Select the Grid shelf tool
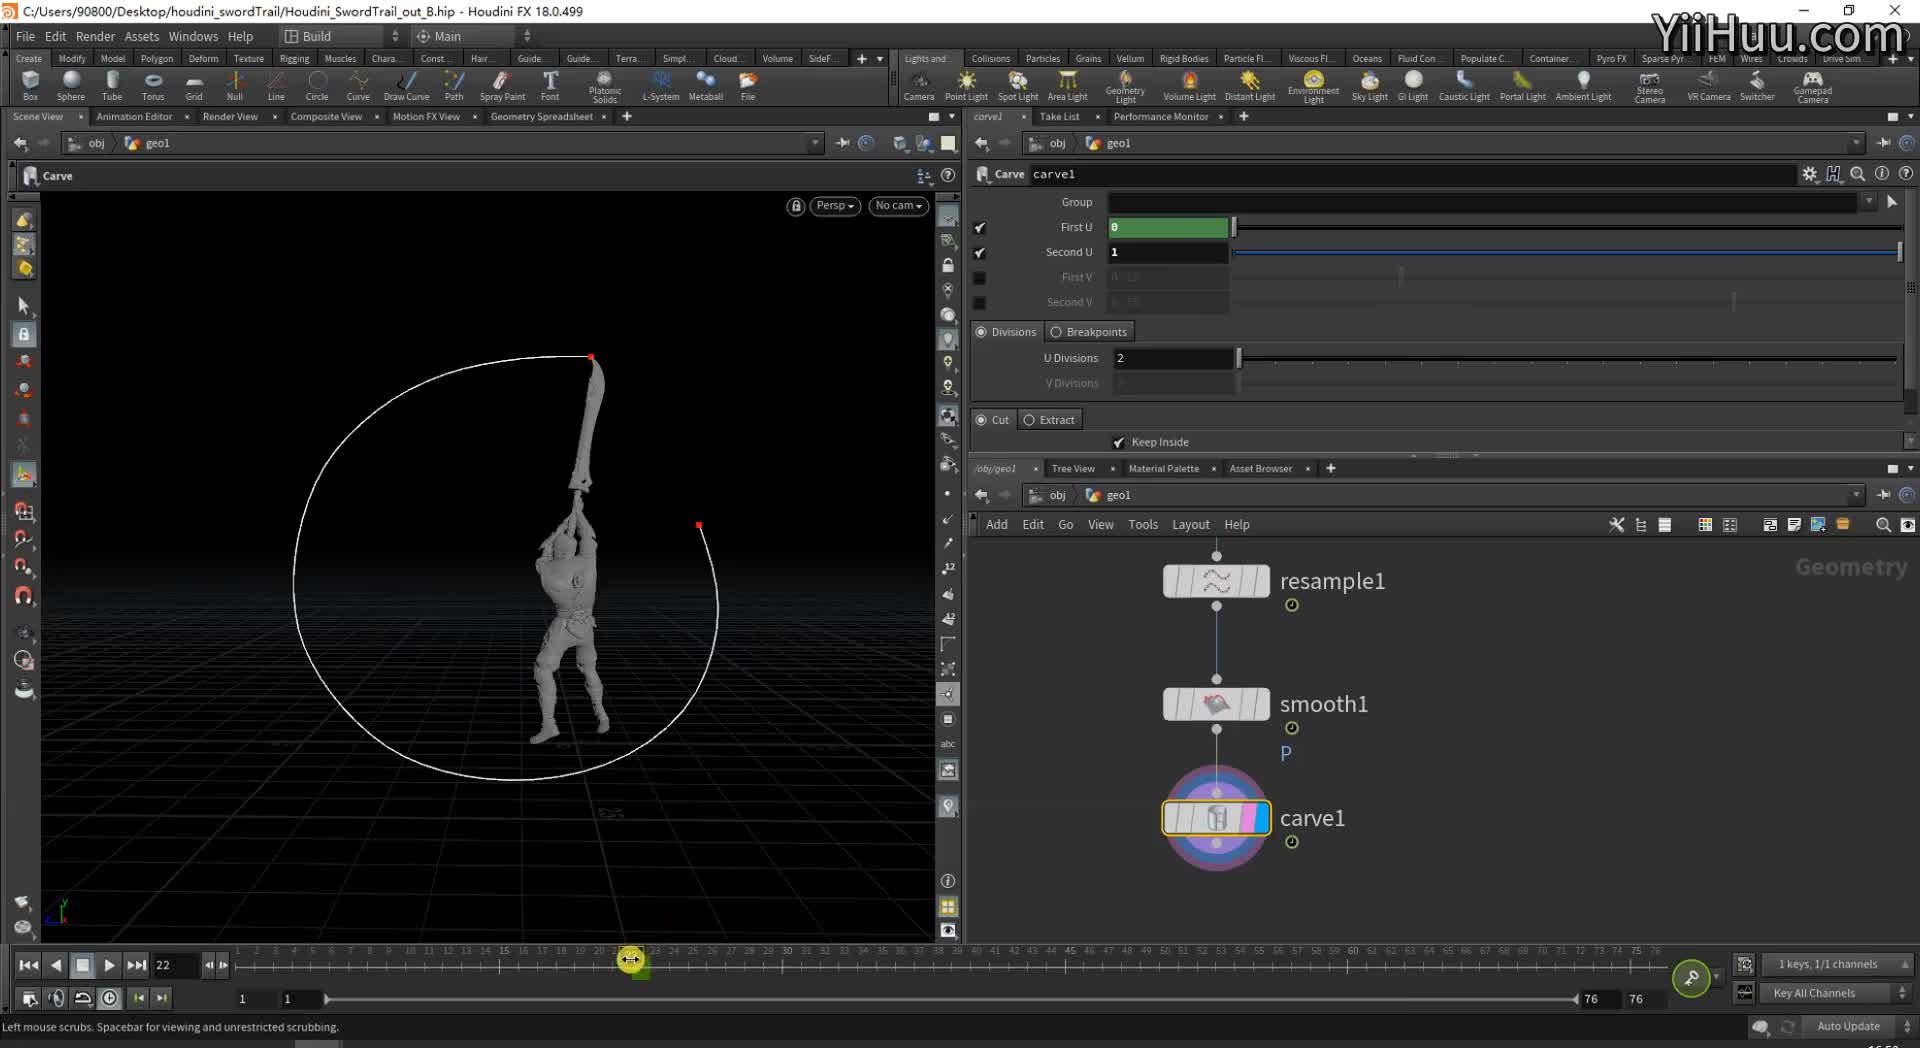The height and width of the screenshot is (1048, 1920). click(x=194, y=85)
